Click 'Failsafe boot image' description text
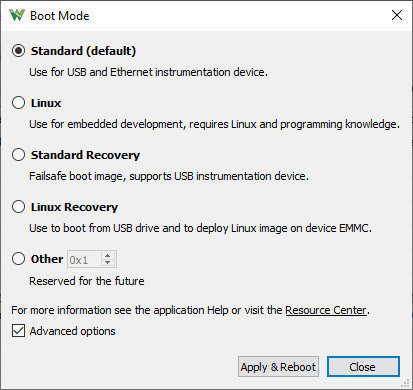This screenshot has height=390, width=413. coord(169,176)
